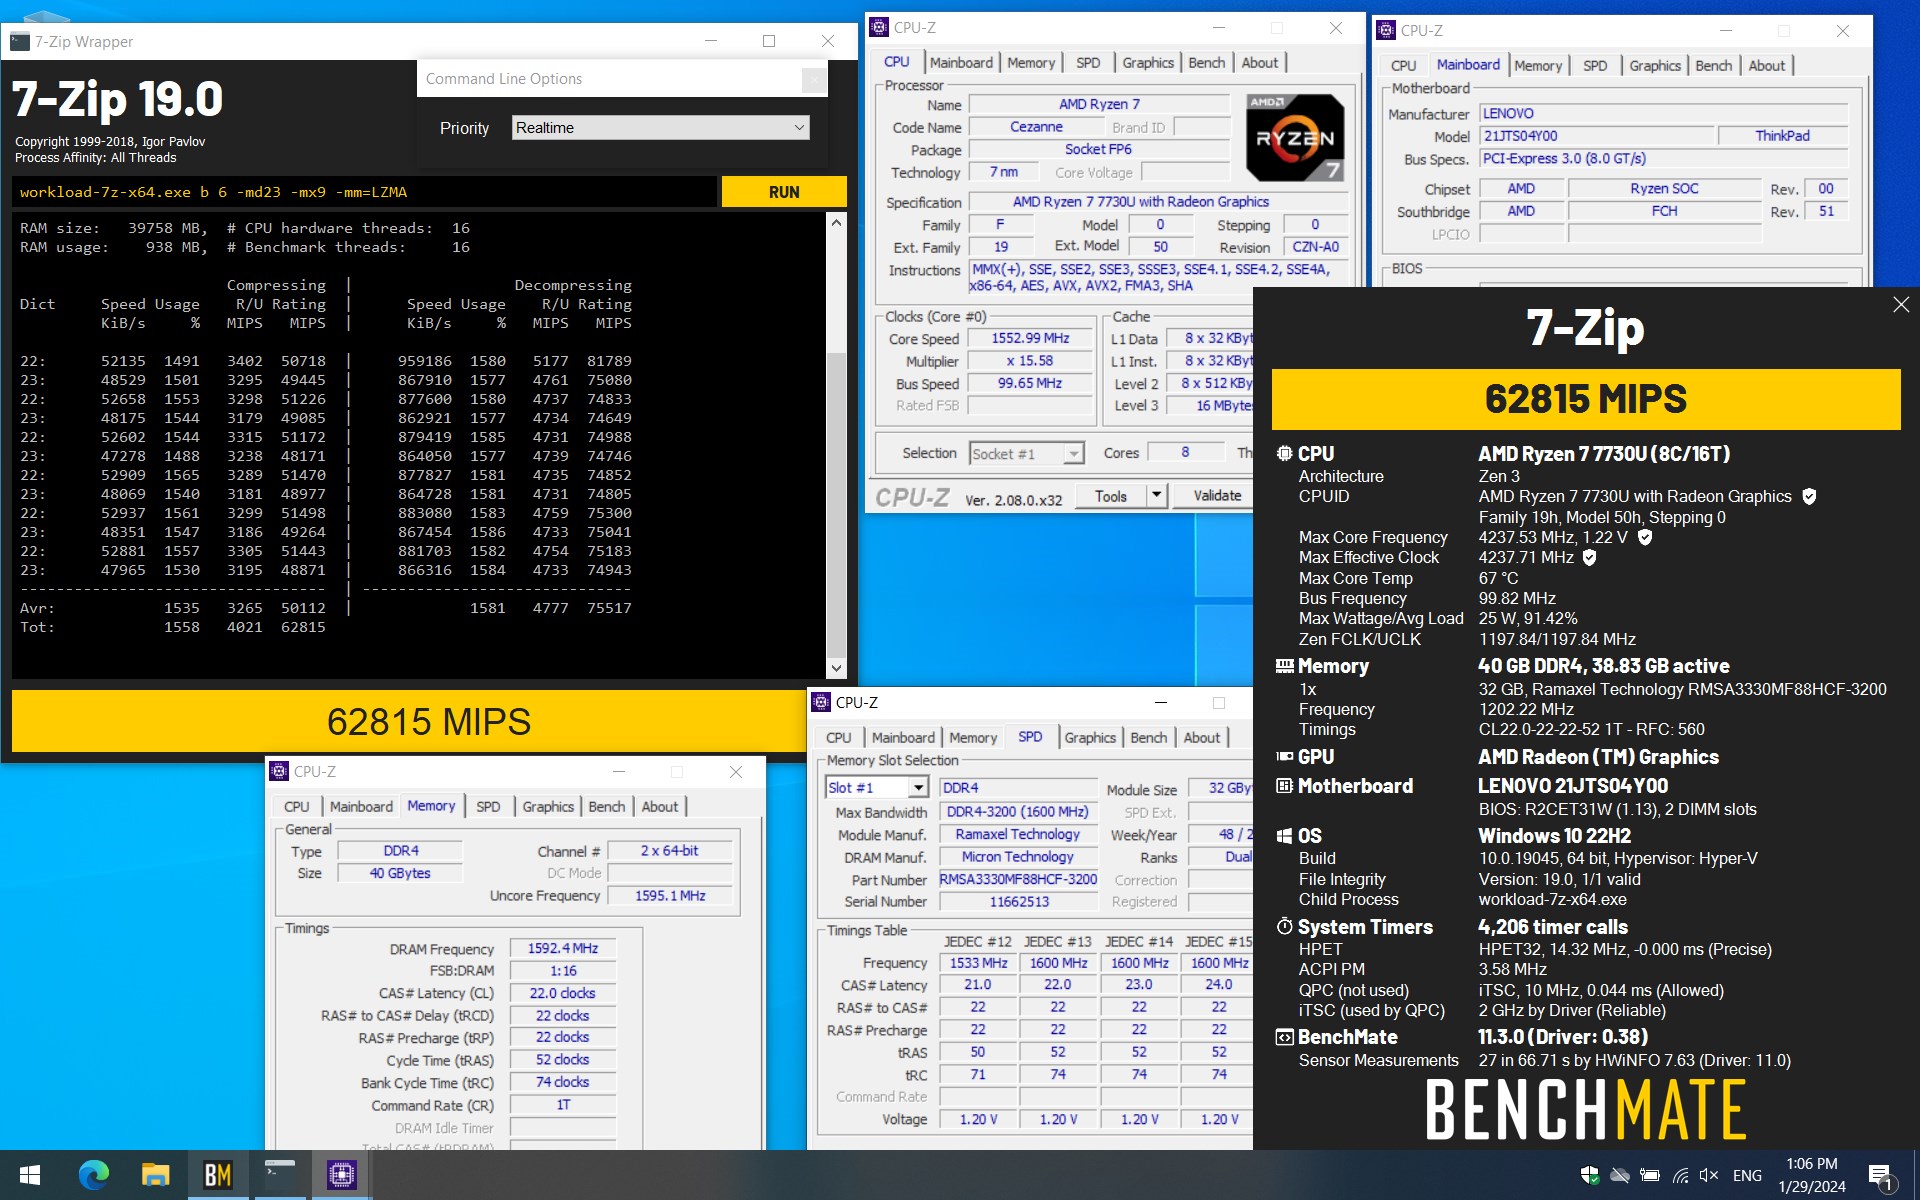The image size is (1920, 1200).
Task: Open File Explorer from the taskbar
Action: 155,1175
